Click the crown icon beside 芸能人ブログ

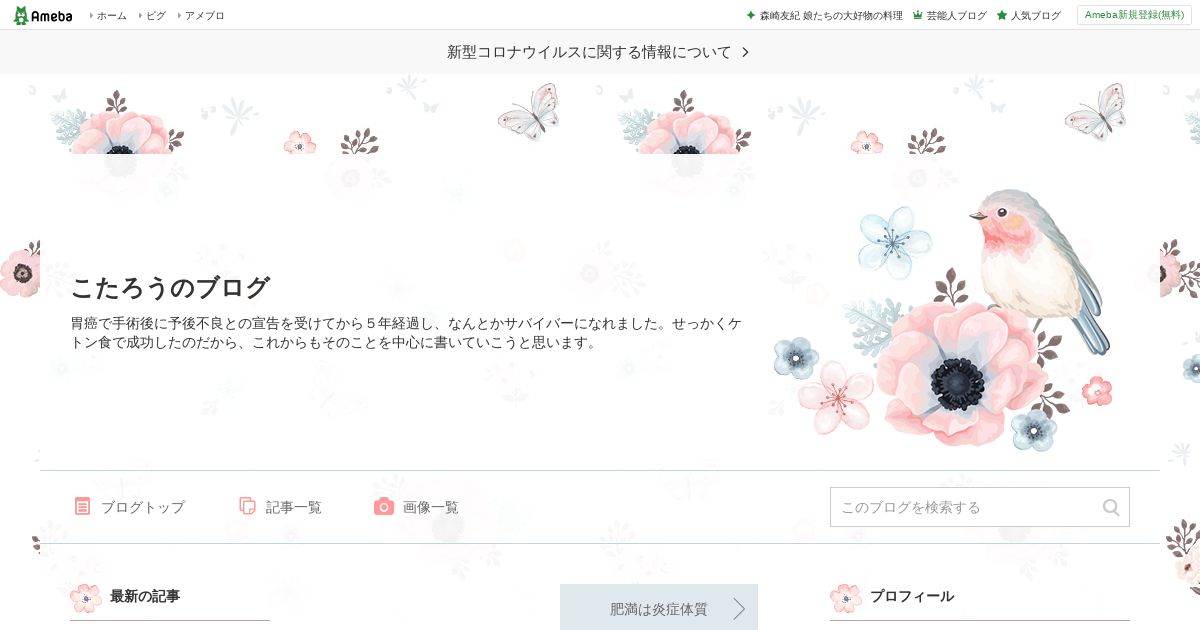point(917,15)
